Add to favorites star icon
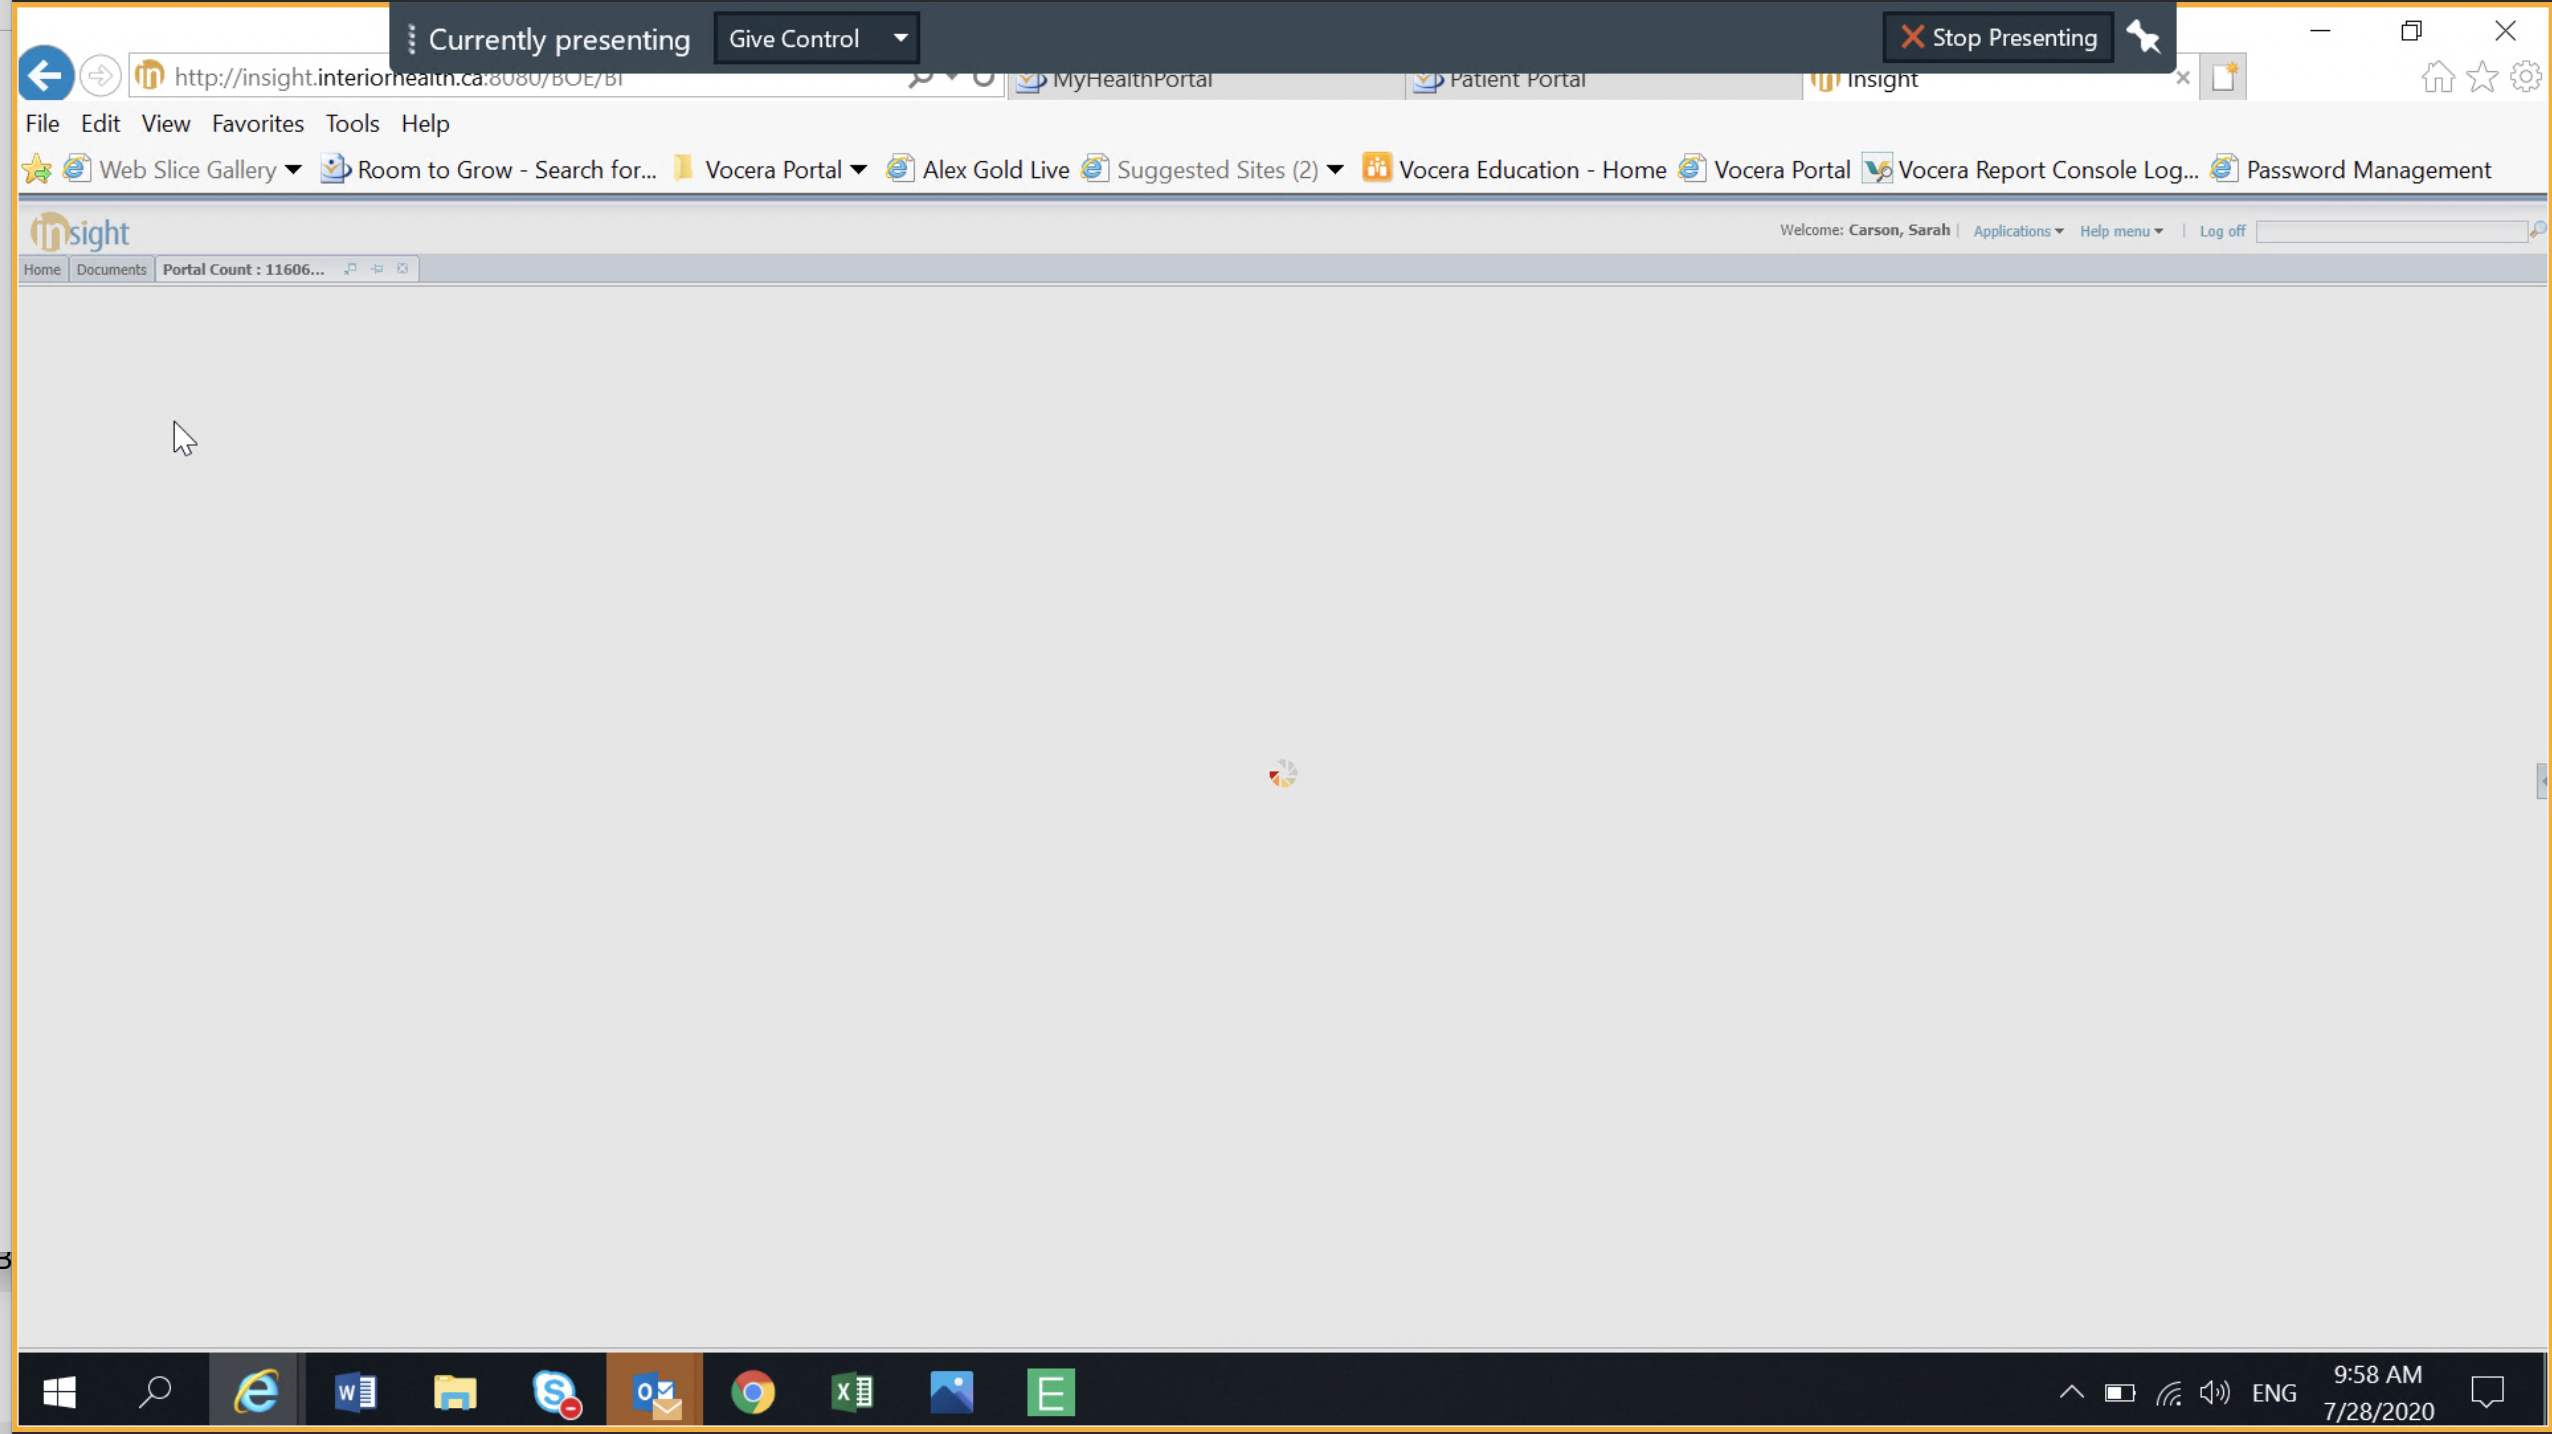 [x=2482, y=77]
